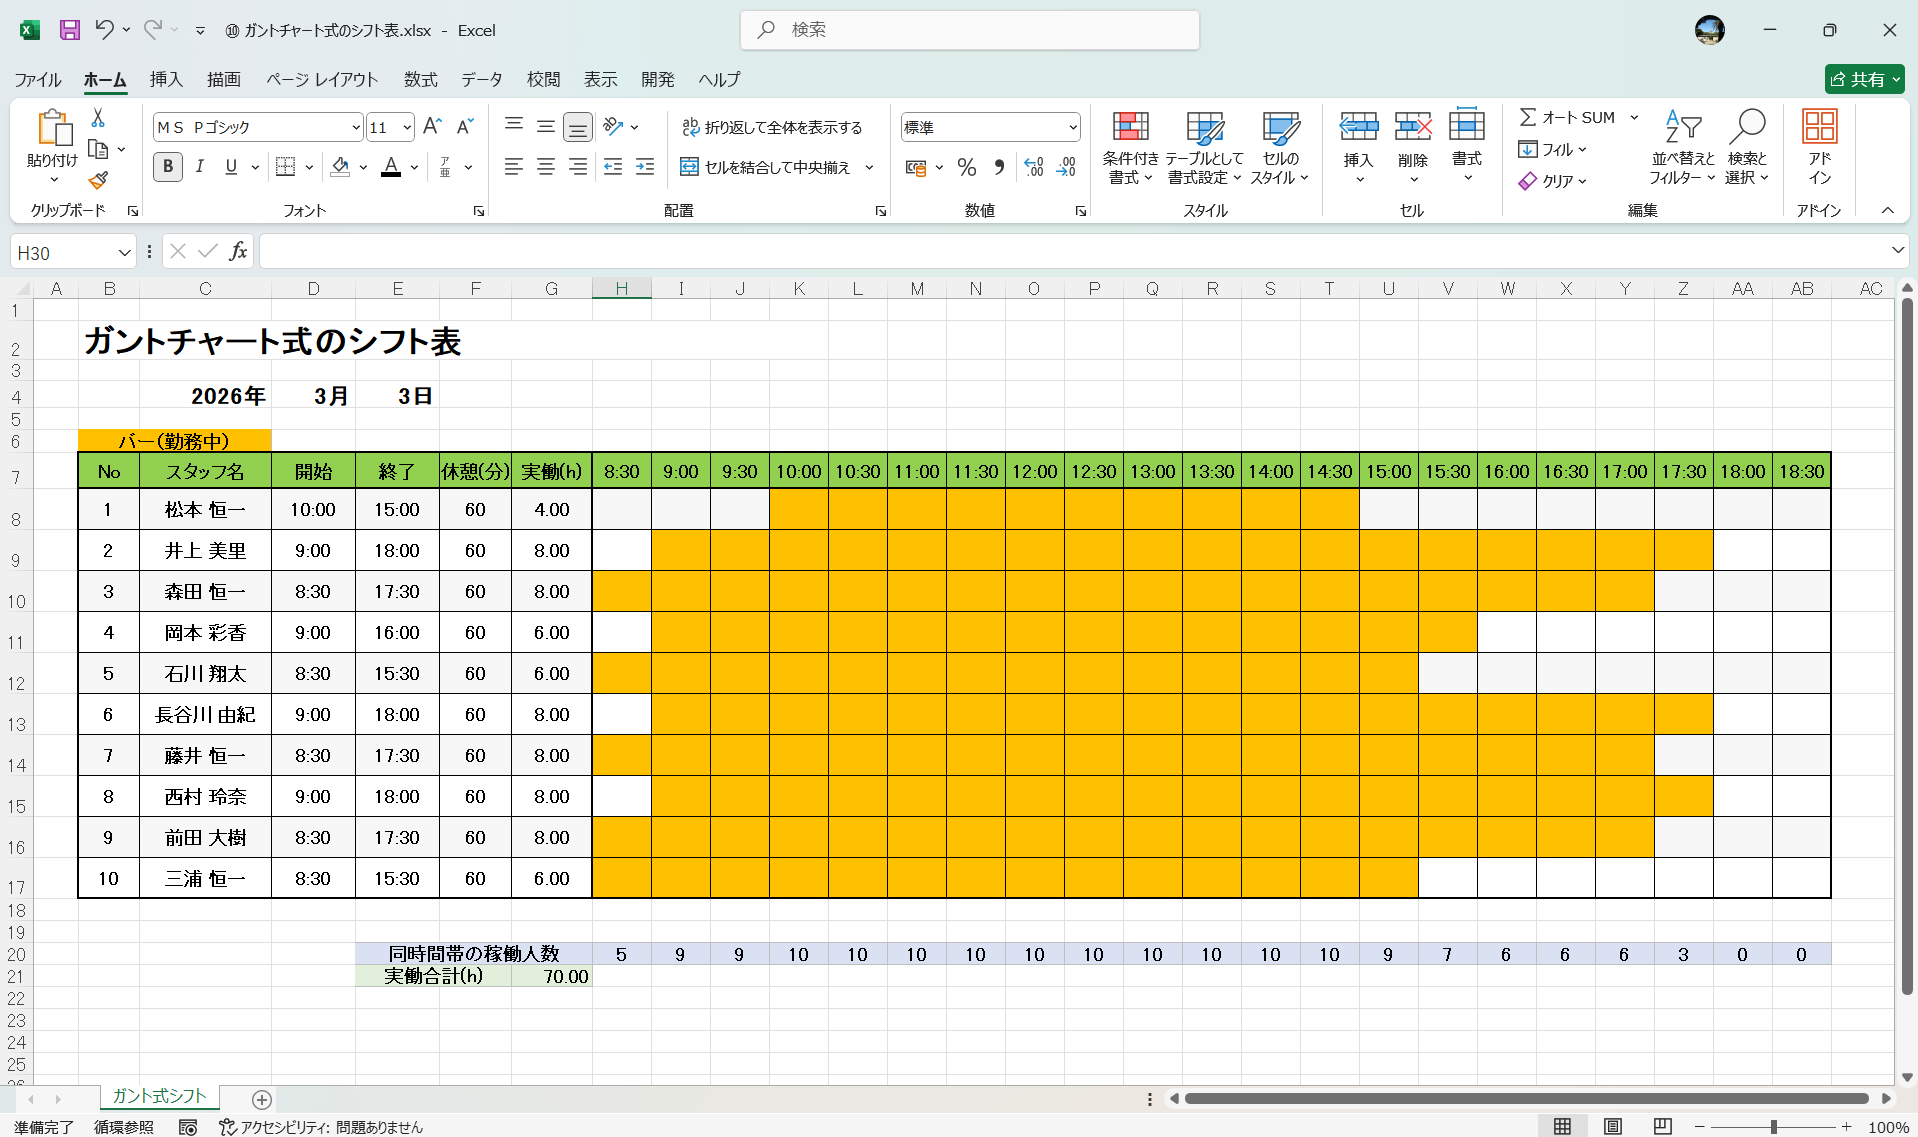This screenshot has height=1137, width=1918.
Task: Click the Format Painter brush icon
Action: point(97,180)
